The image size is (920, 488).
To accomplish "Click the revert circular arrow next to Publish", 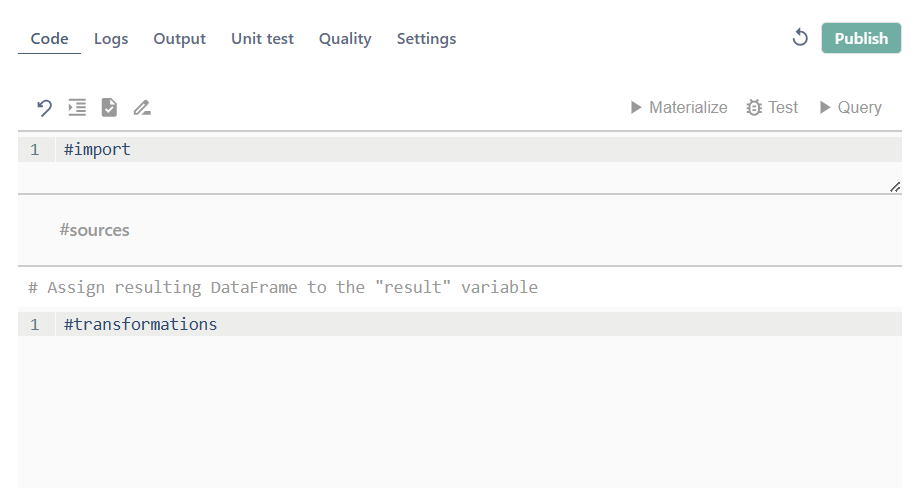I will point(800,38).
